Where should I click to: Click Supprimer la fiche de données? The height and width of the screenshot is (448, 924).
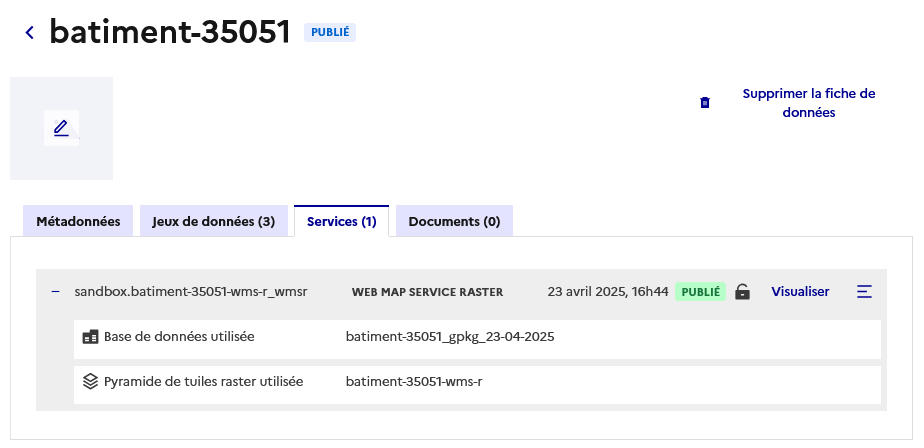(x=808, y=103)
